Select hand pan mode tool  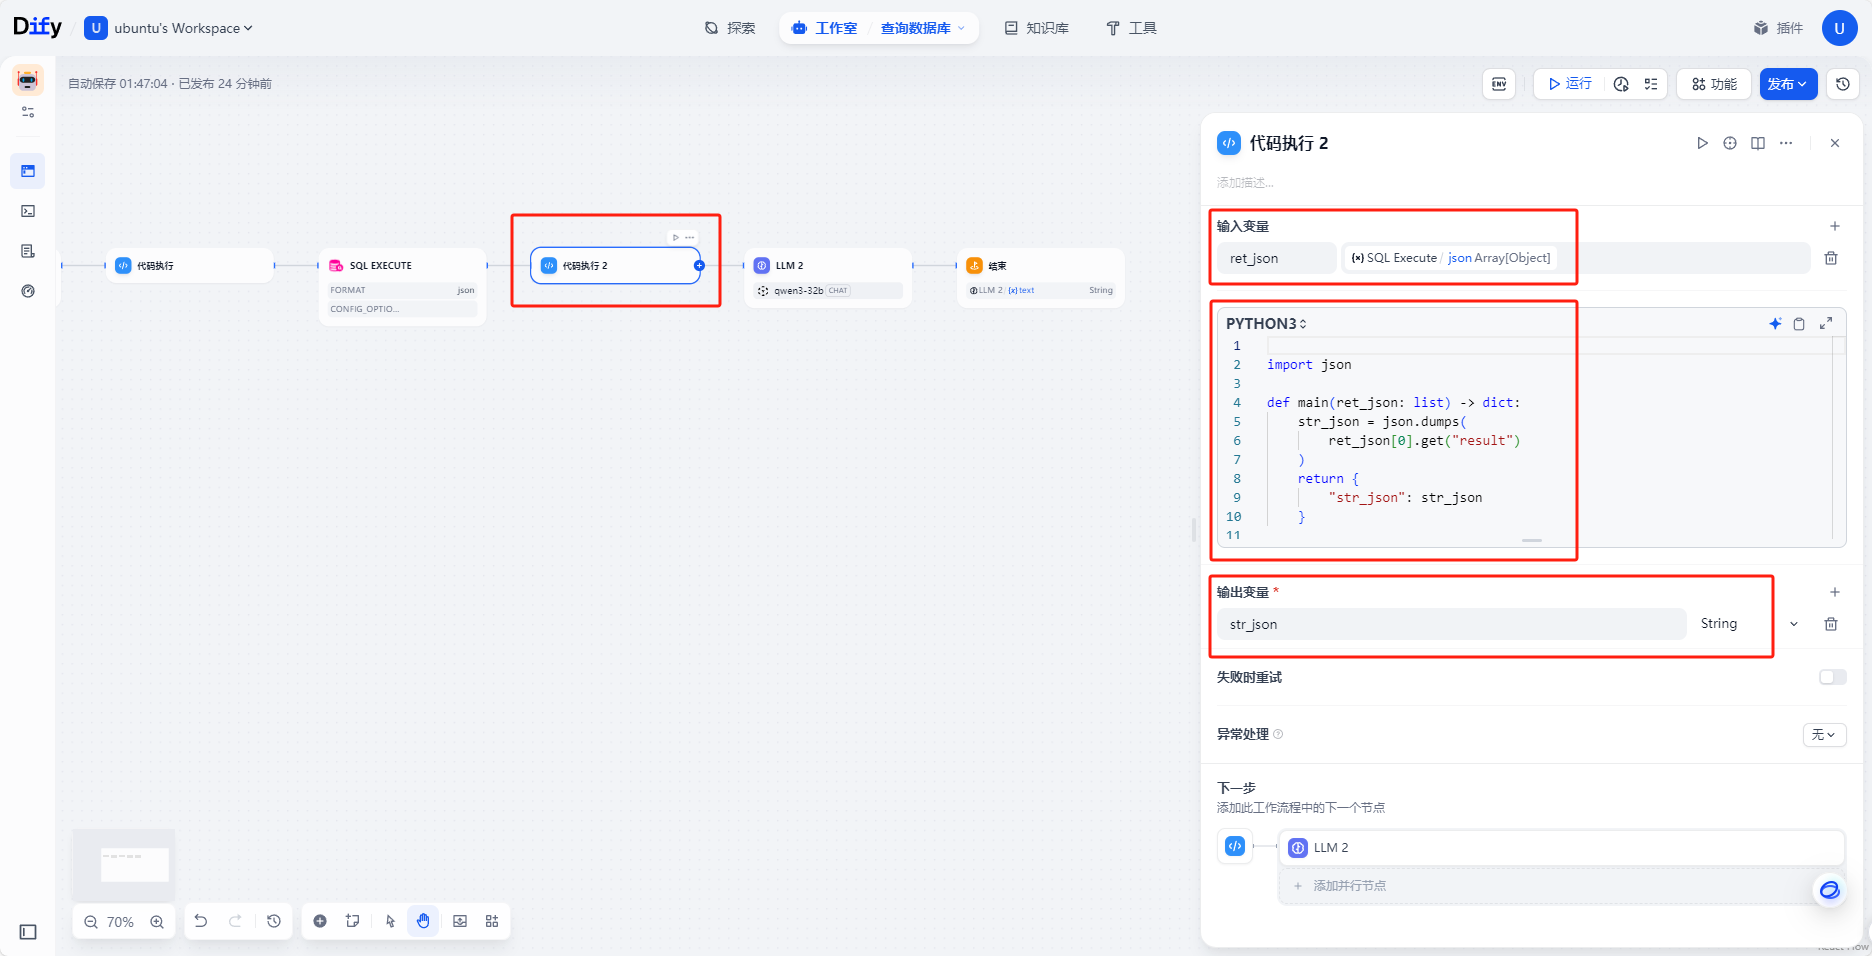click(x=423, y=921)
